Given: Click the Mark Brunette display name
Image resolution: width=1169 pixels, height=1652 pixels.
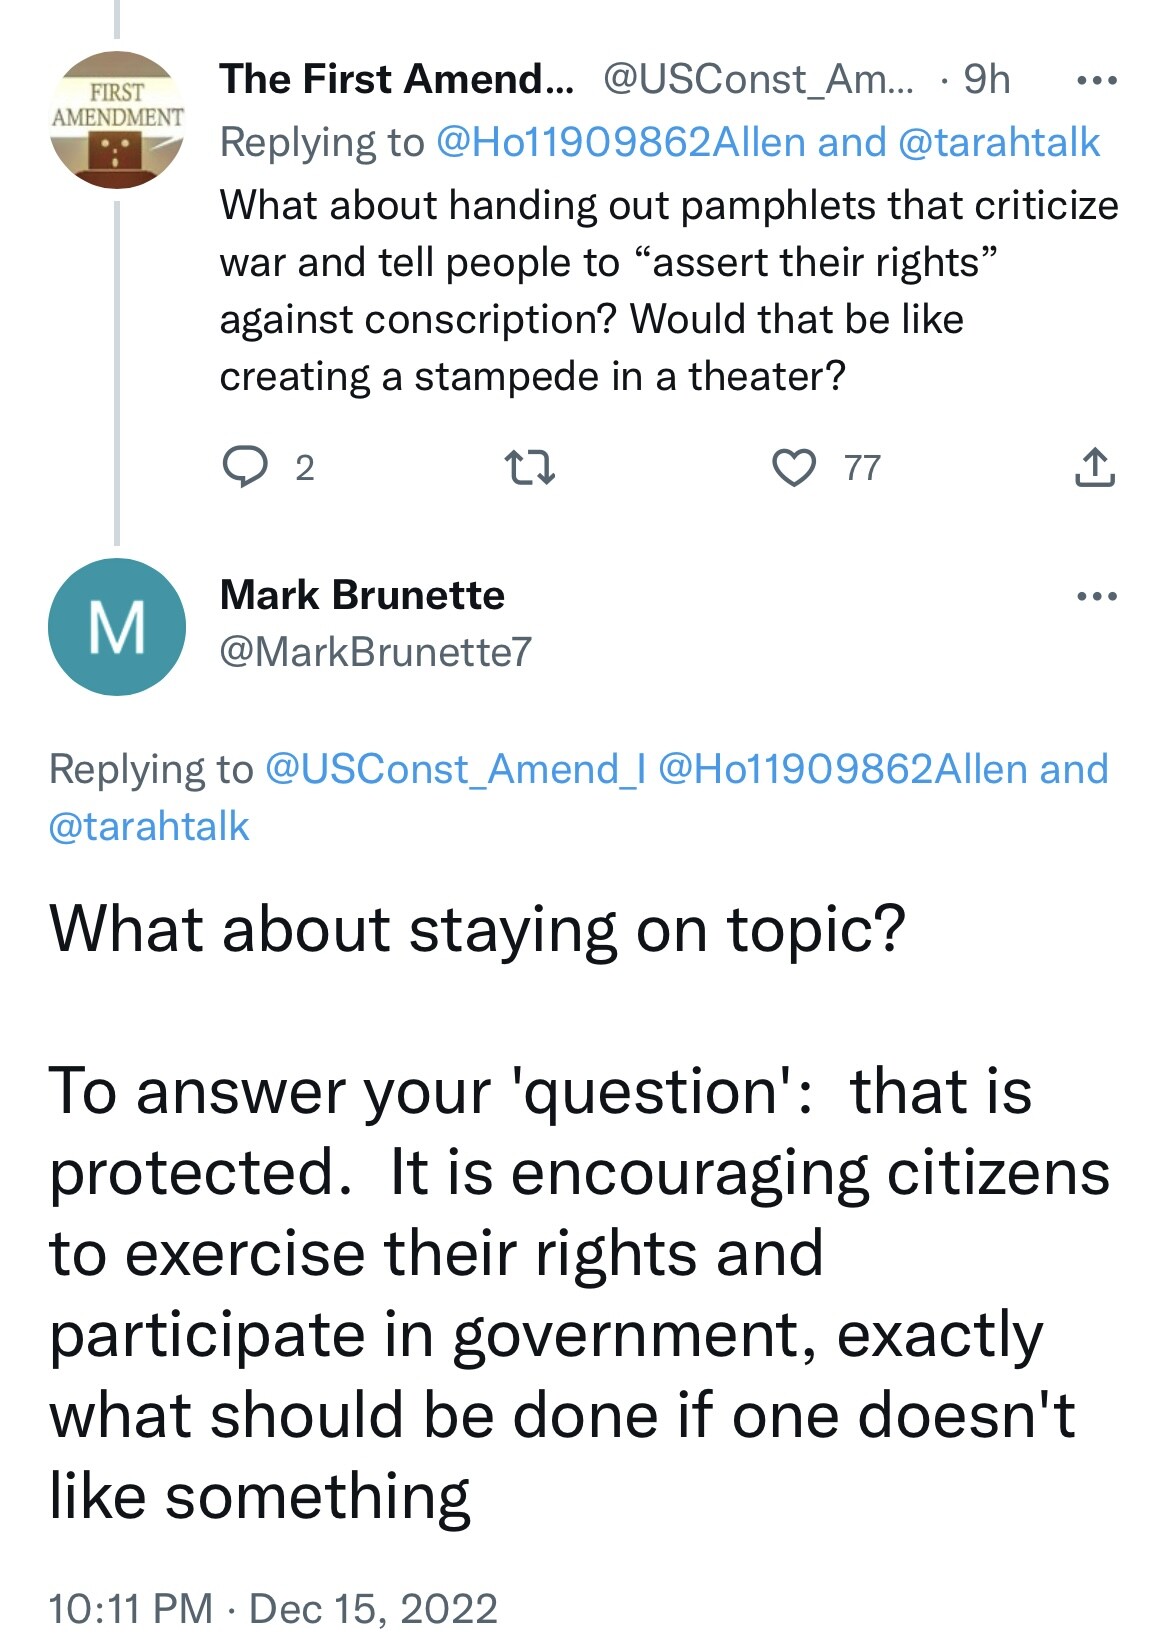Looking at the screenshot, I should [x=362, y=595].
